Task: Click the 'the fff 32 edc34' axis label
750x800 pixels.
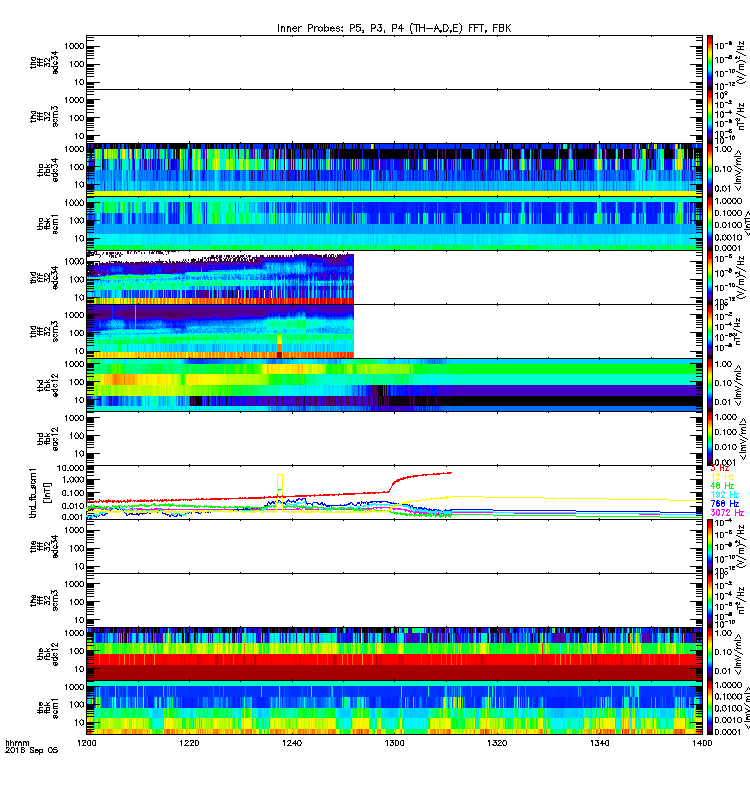Action: tap(44, 546)
